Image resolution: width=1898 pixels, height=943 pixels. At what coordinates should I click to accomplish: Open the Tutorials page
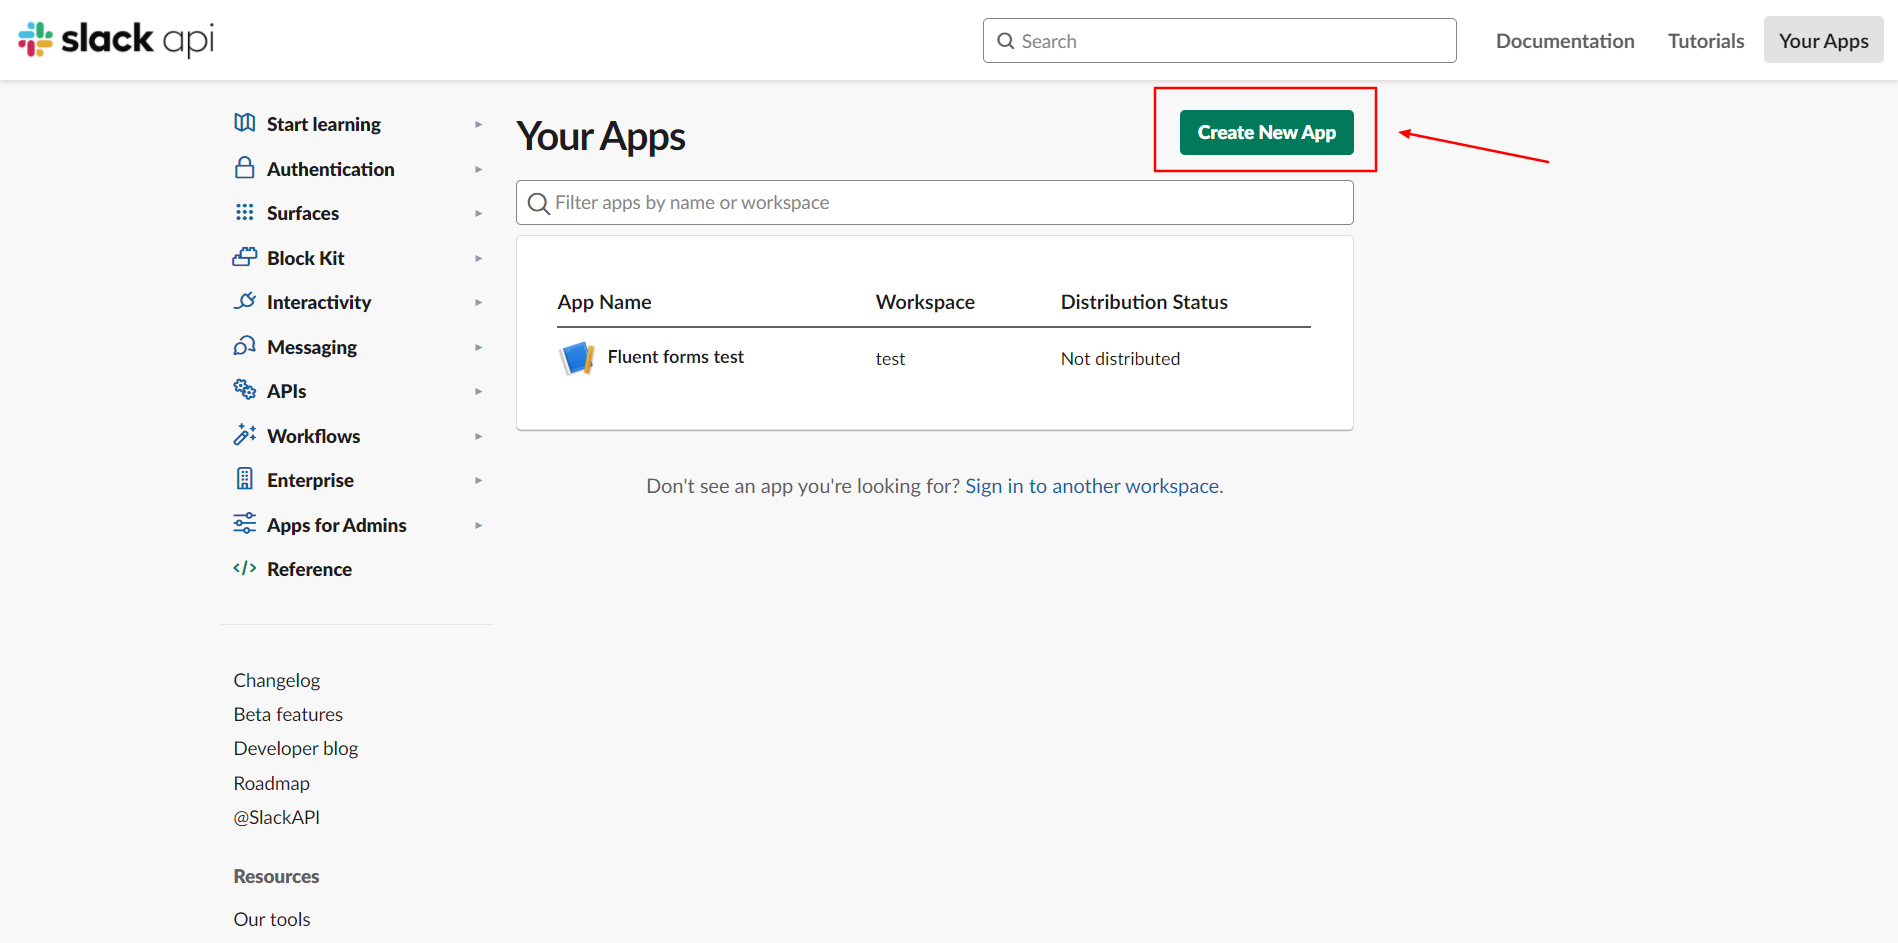click(x=1705, y=40)
